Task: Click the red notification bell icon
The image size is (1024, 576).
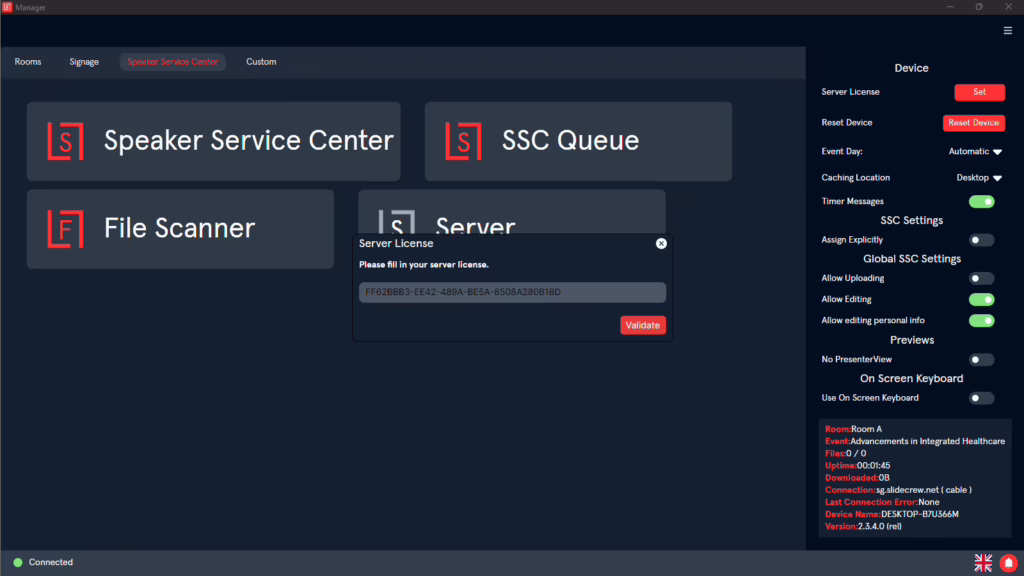Action: click(1009, 562)
